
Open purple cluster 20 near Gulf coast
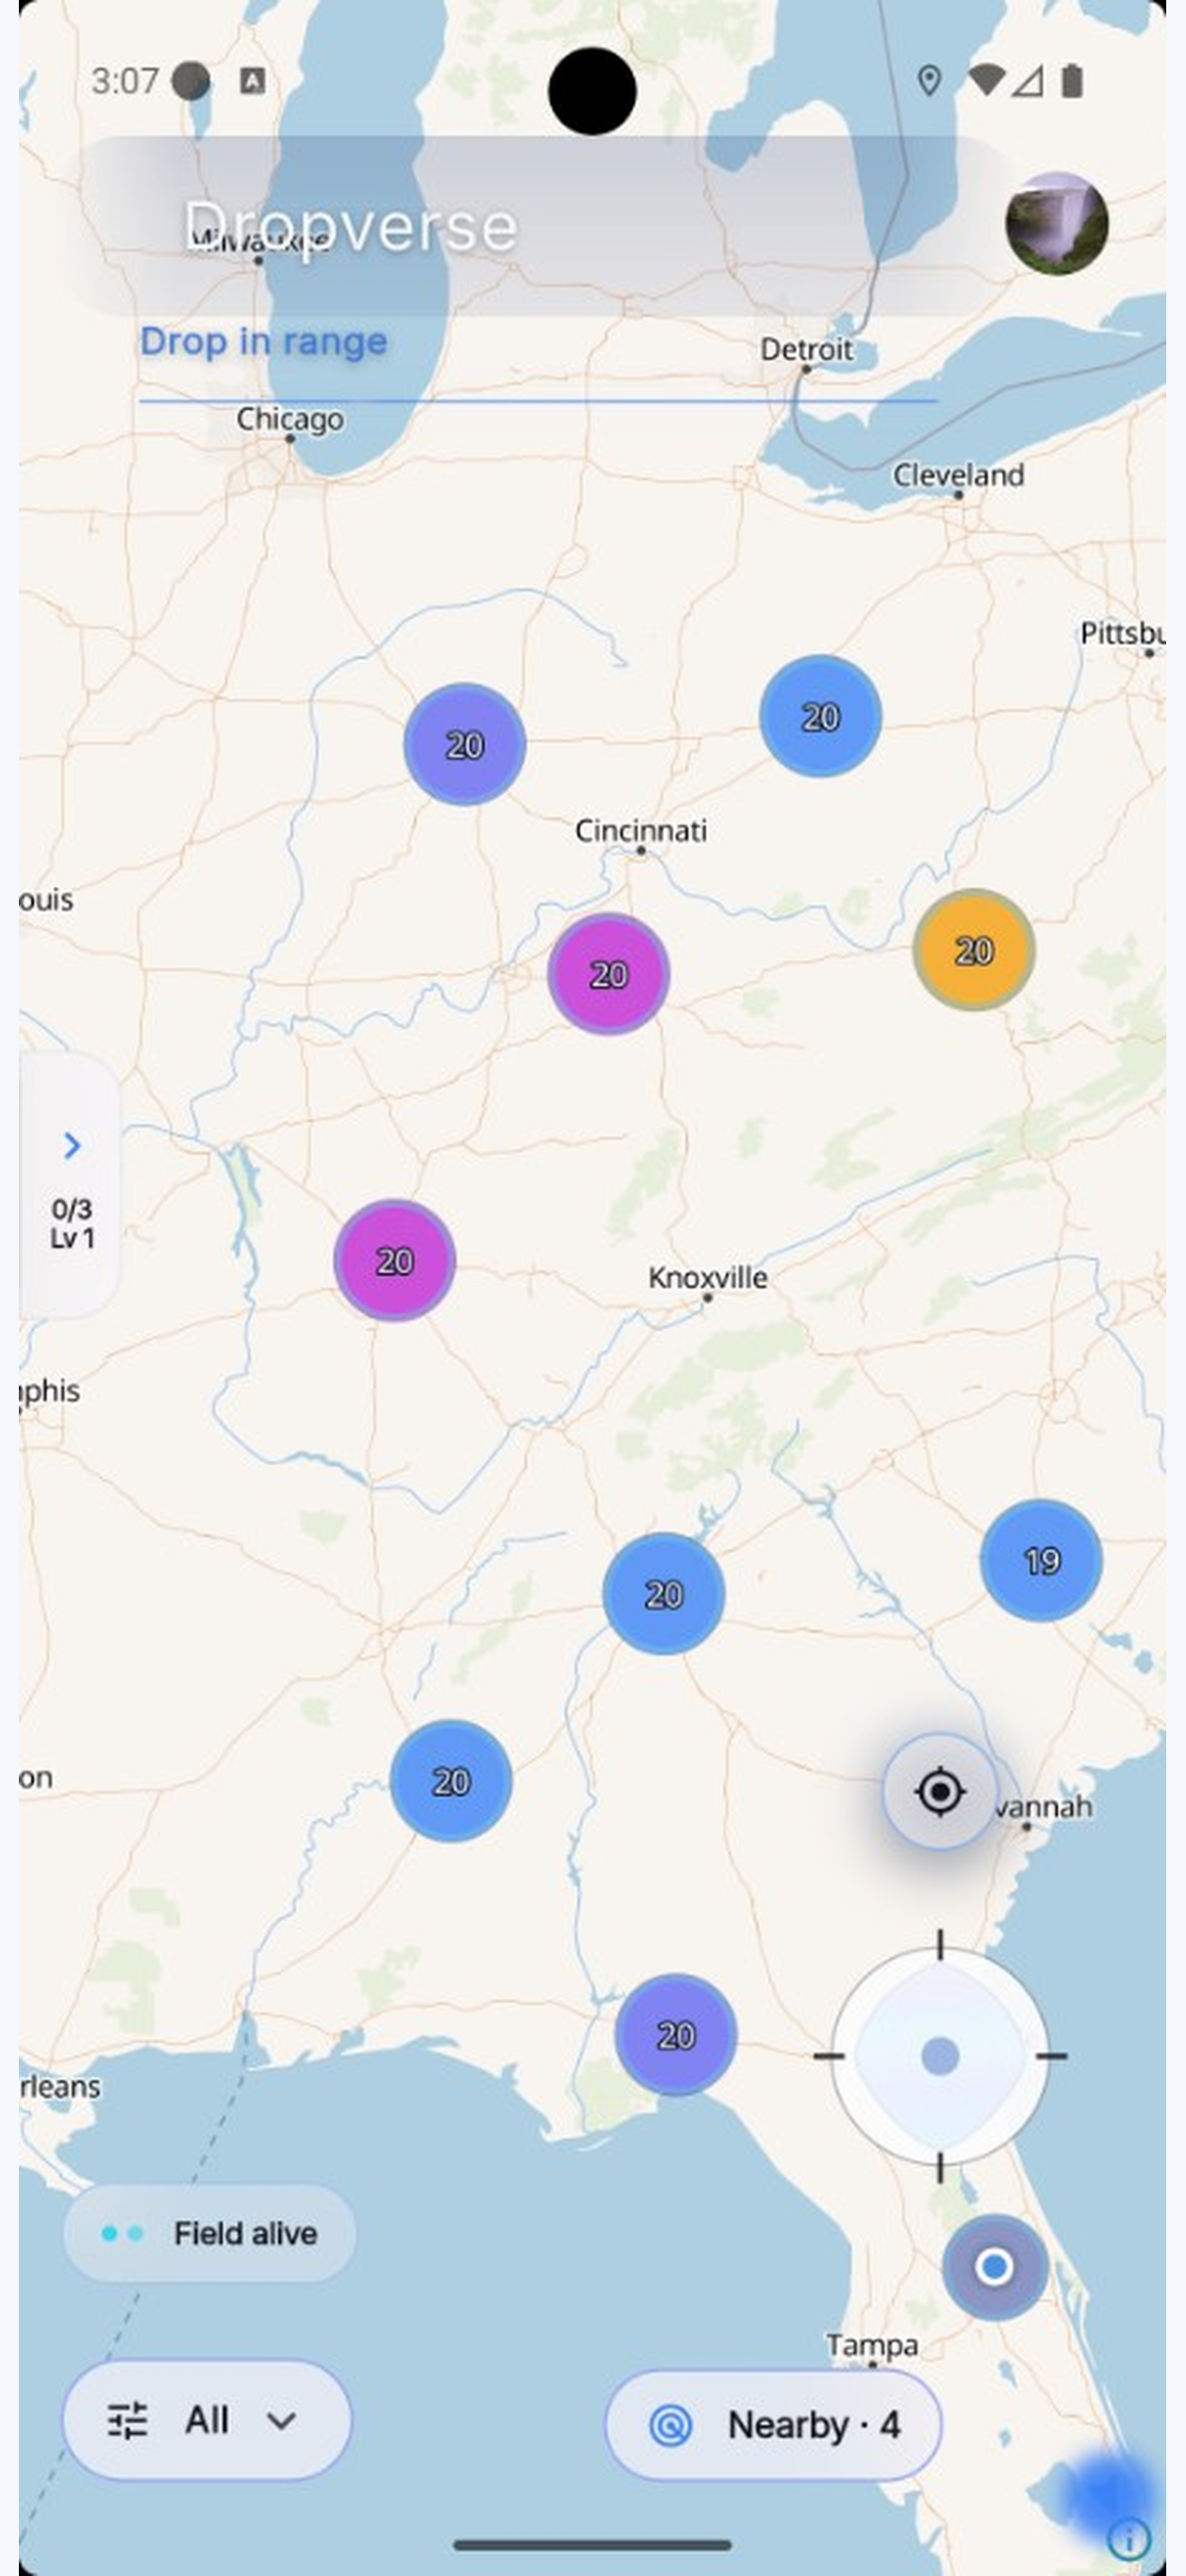click(x=675, y=2034)
